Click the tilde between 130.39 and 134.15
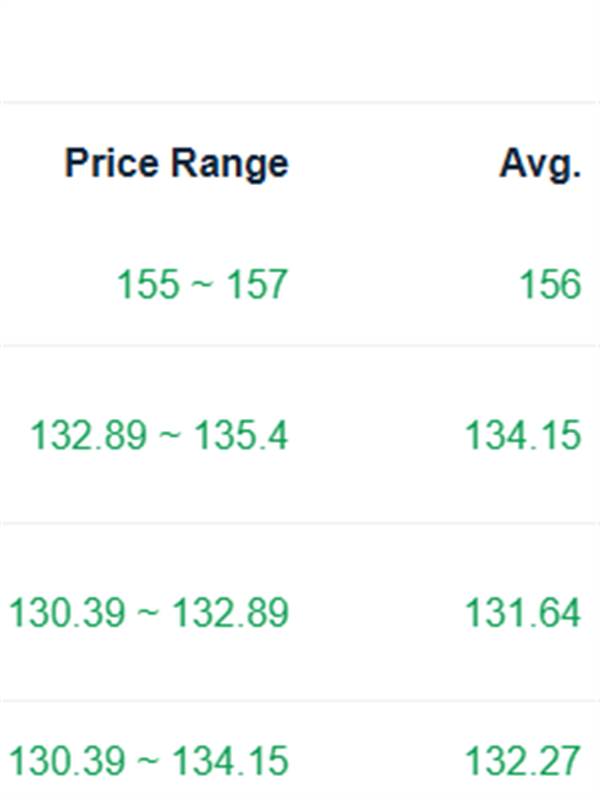The image size is (600, 800). click(x=146, y=763)
